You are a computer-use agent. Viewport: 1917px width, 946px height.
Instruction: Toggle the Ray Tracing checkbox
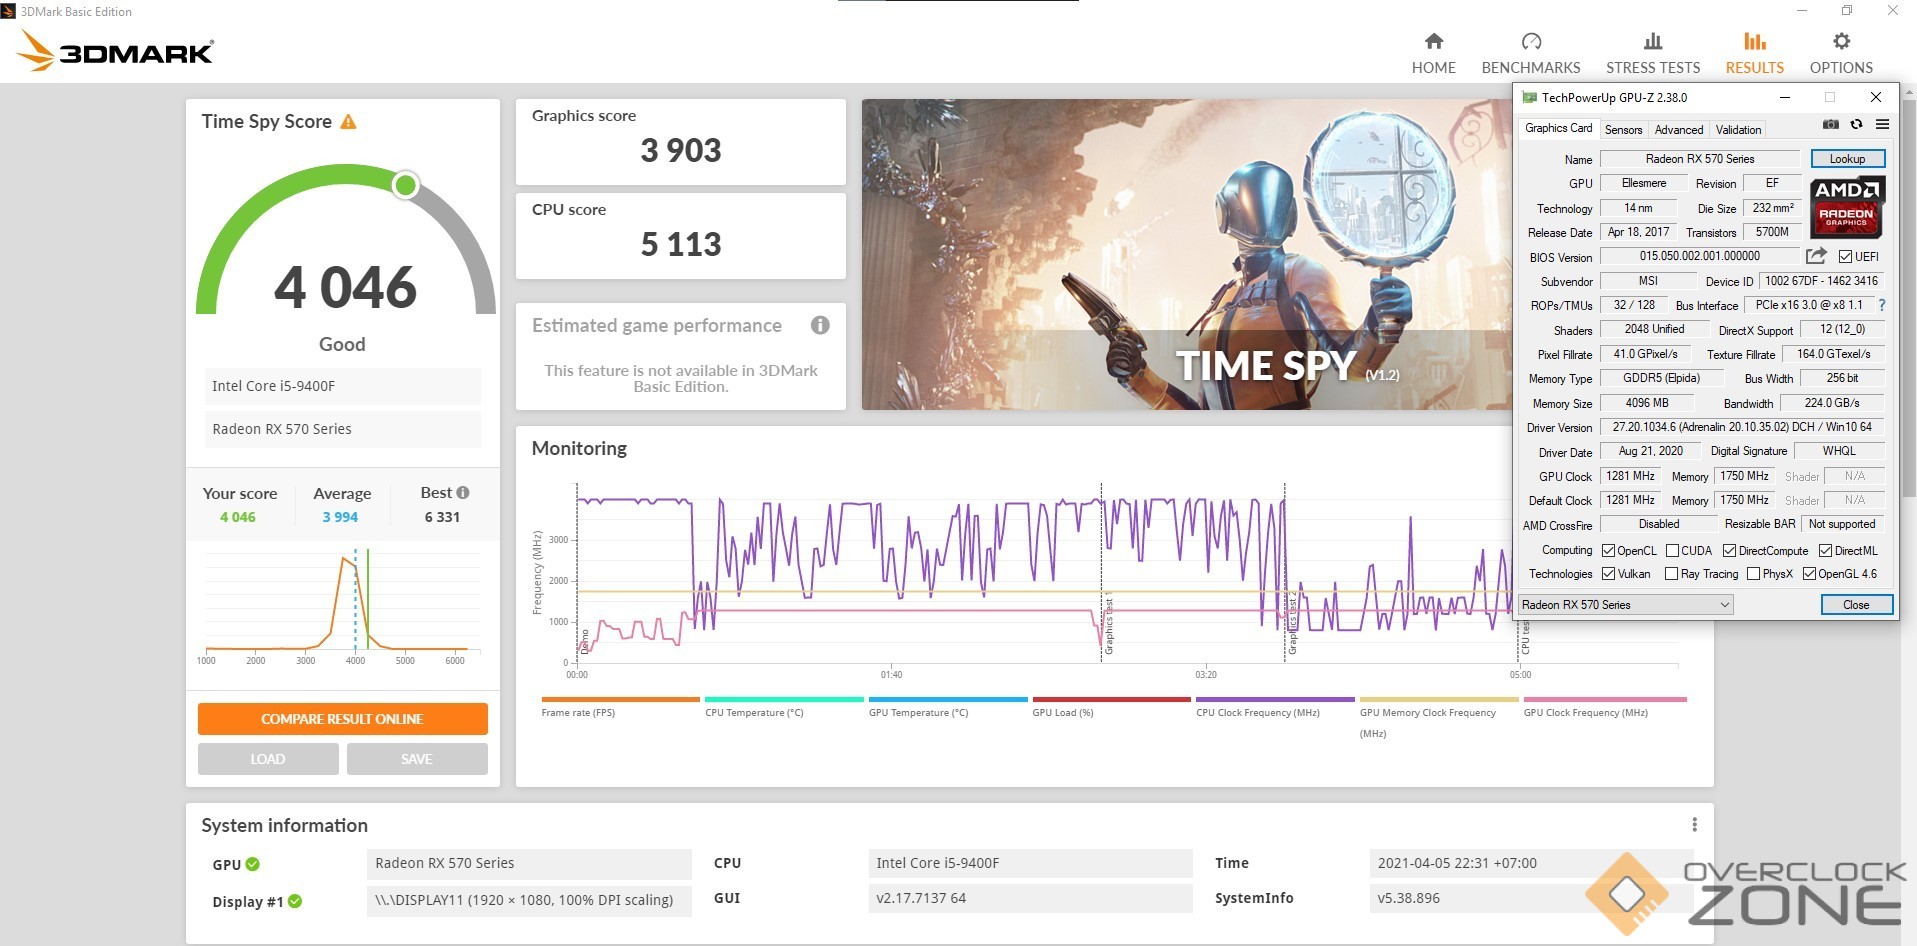point(1671,574)
